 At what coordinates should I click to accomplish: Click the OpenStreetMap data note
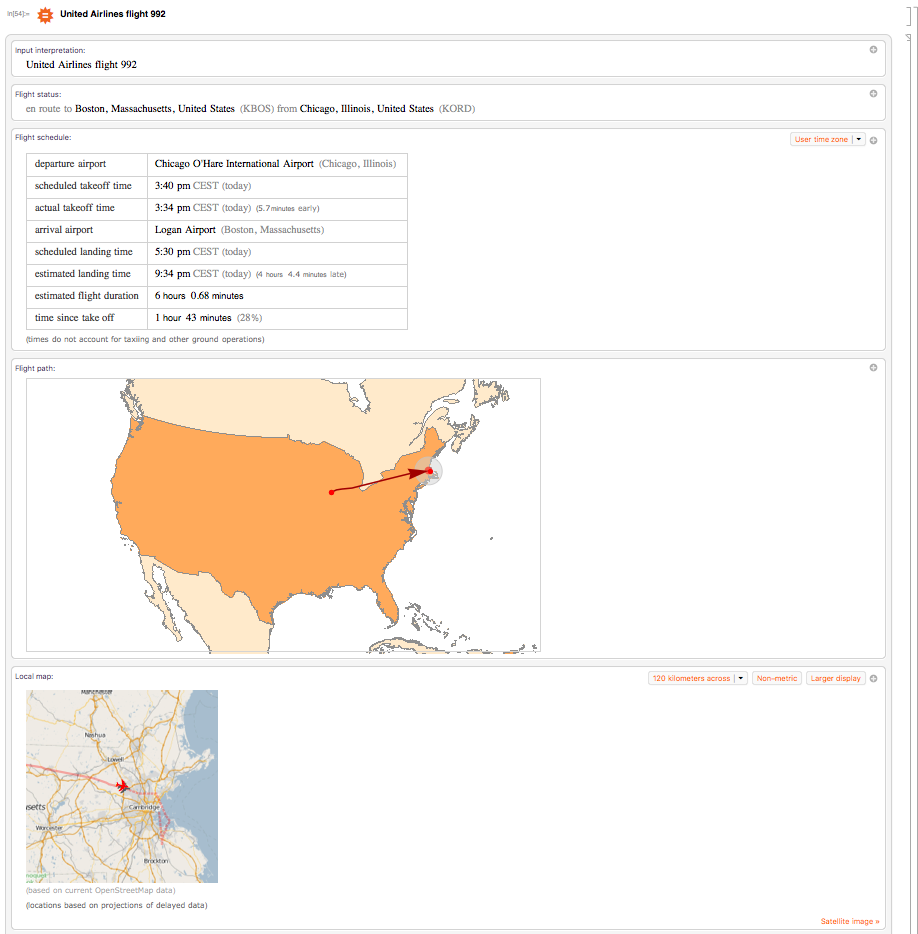click(101, 891)
